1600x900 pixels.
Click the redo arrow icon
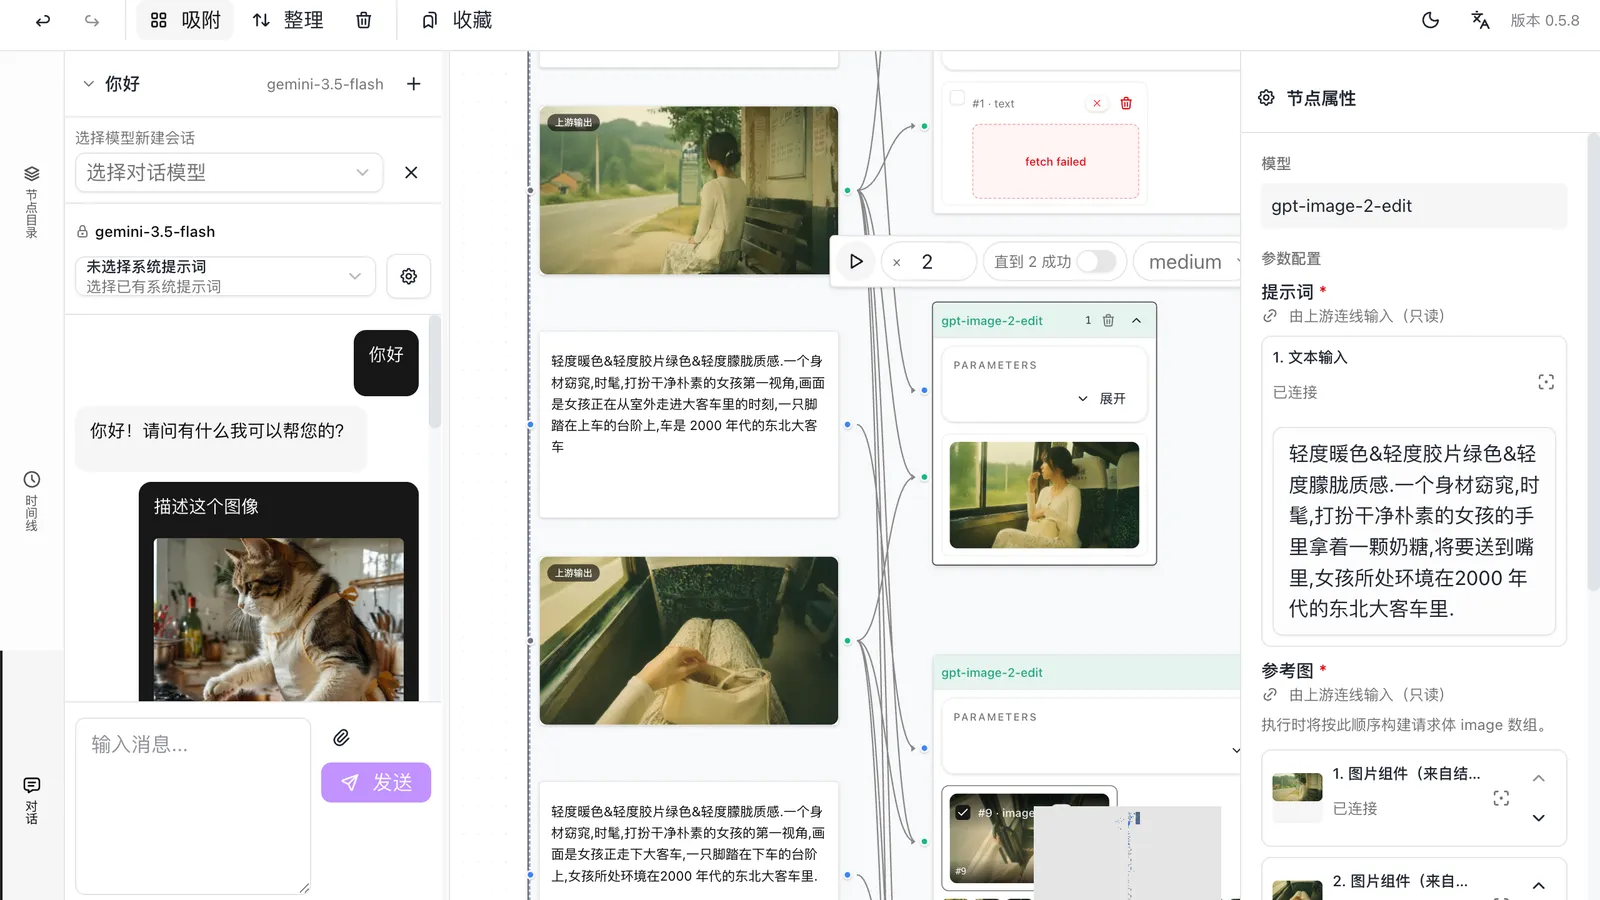92,20
